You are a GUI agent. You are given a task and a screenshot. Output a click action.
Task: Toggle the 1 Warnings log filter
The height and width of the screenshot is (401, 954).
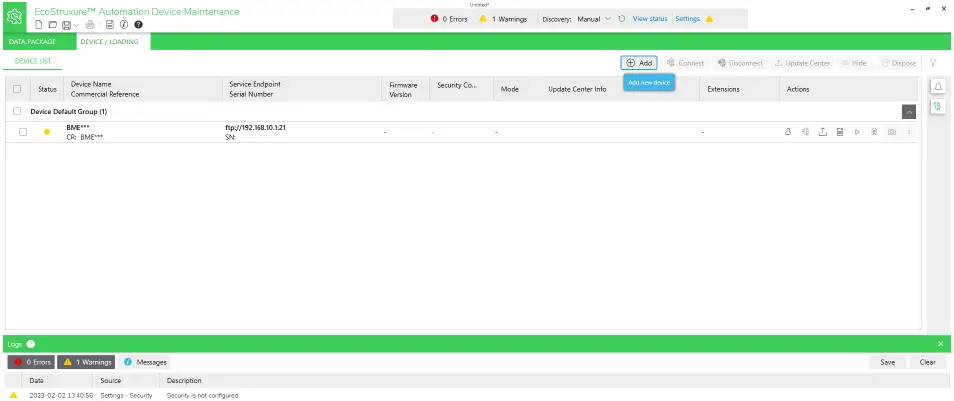click(x=86, y=362)
